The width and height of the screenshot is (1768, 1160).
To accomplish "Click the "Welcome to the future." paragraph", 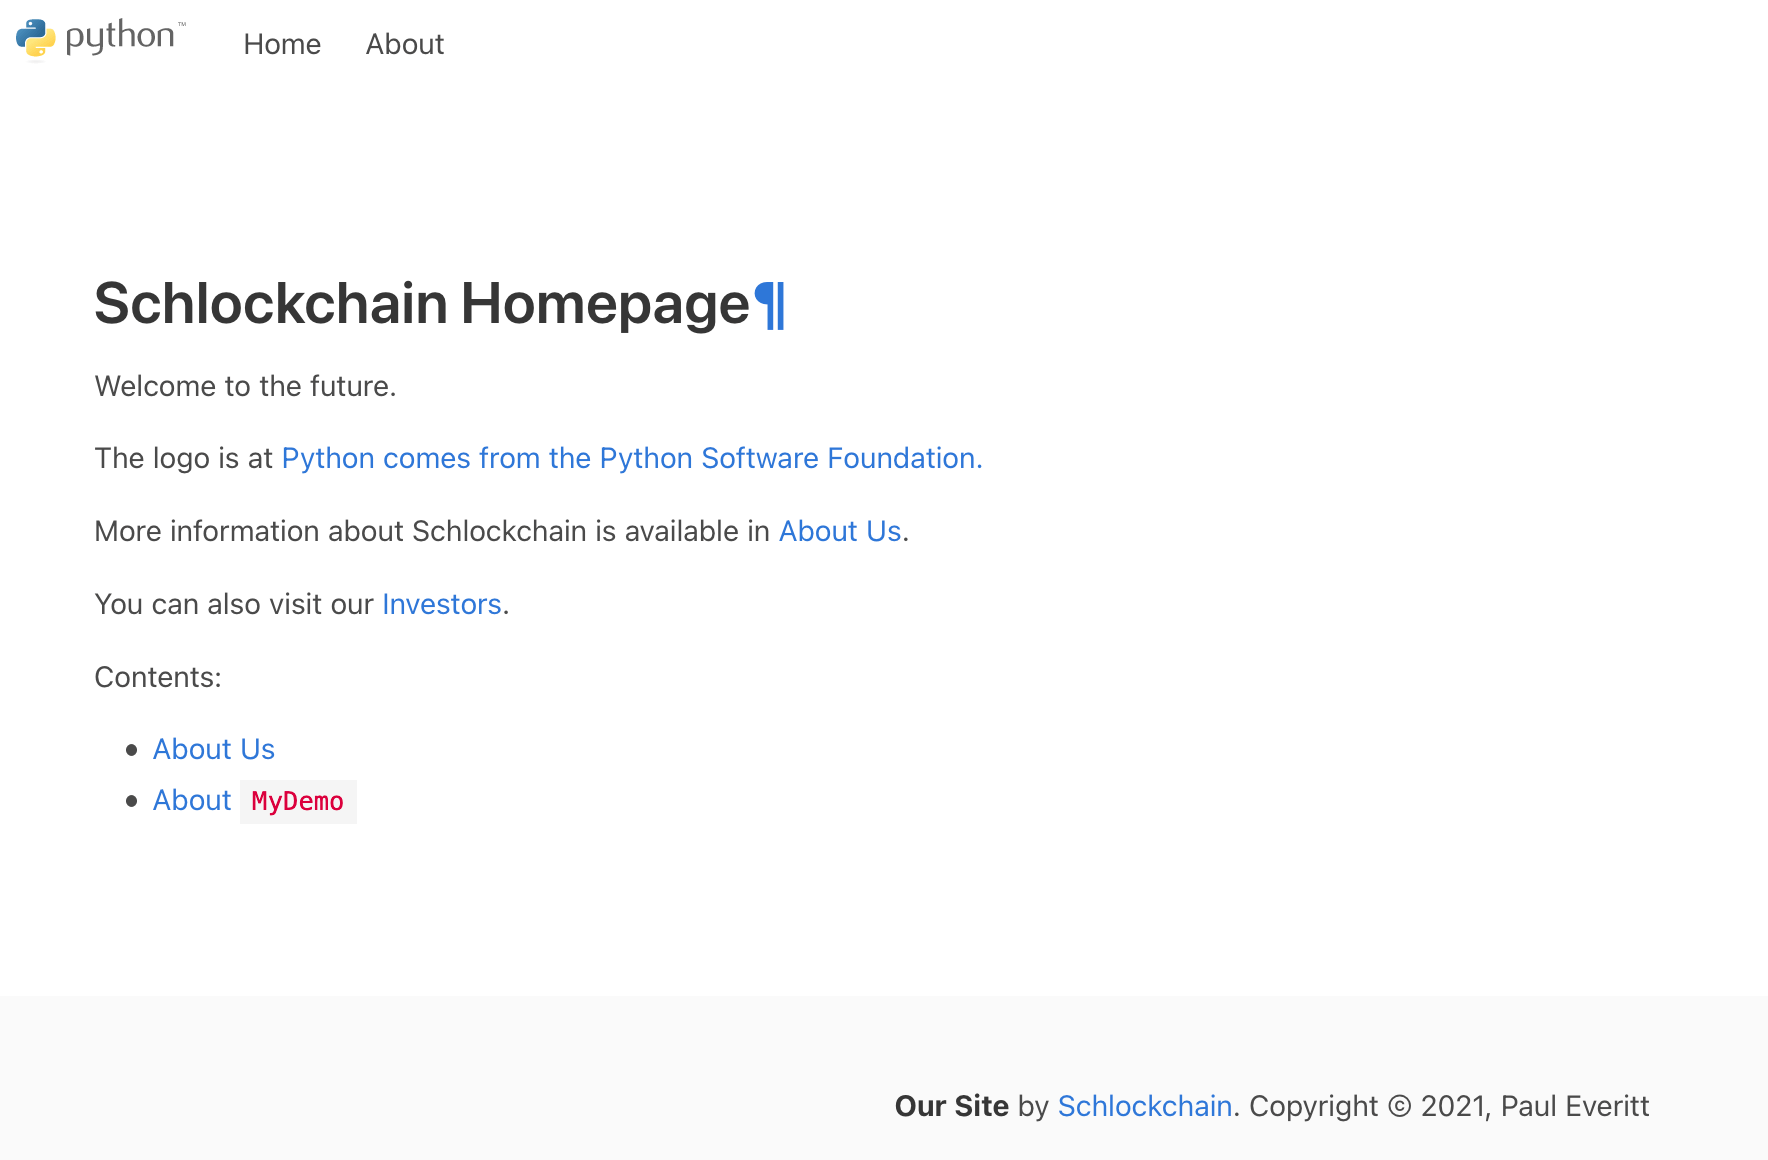I will [245, 386].
